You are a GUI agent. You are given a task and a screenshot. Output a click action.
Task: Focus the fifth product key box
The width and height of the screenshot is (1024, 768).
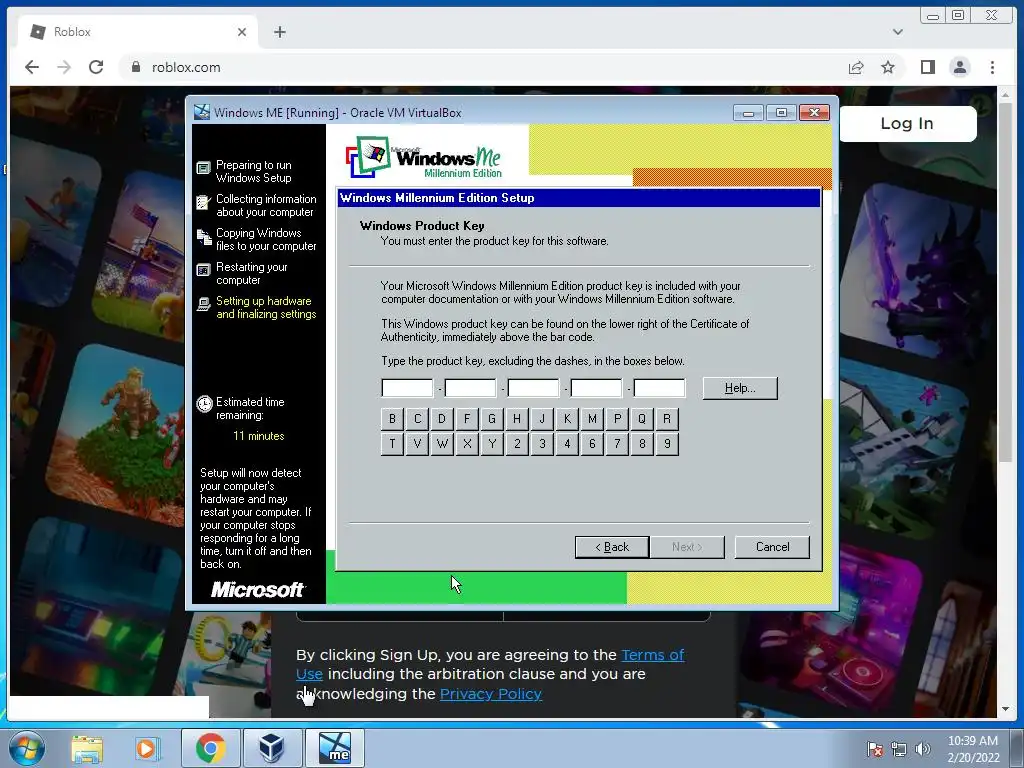660,388
